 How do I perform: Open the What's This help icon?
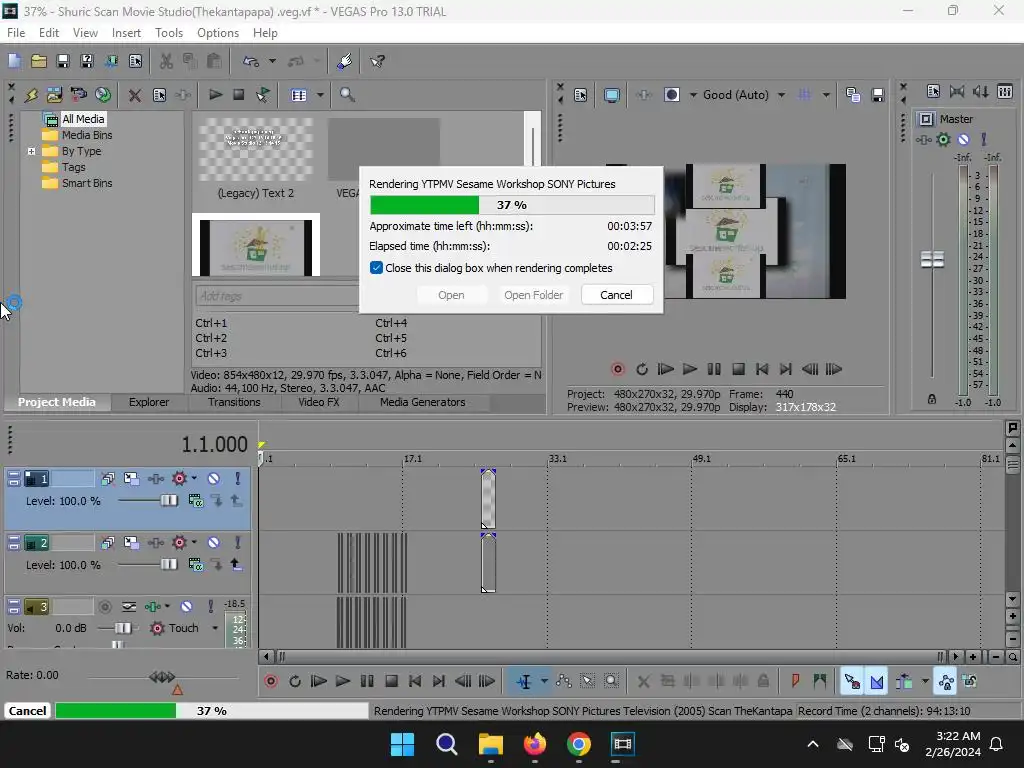pos(377,61)
